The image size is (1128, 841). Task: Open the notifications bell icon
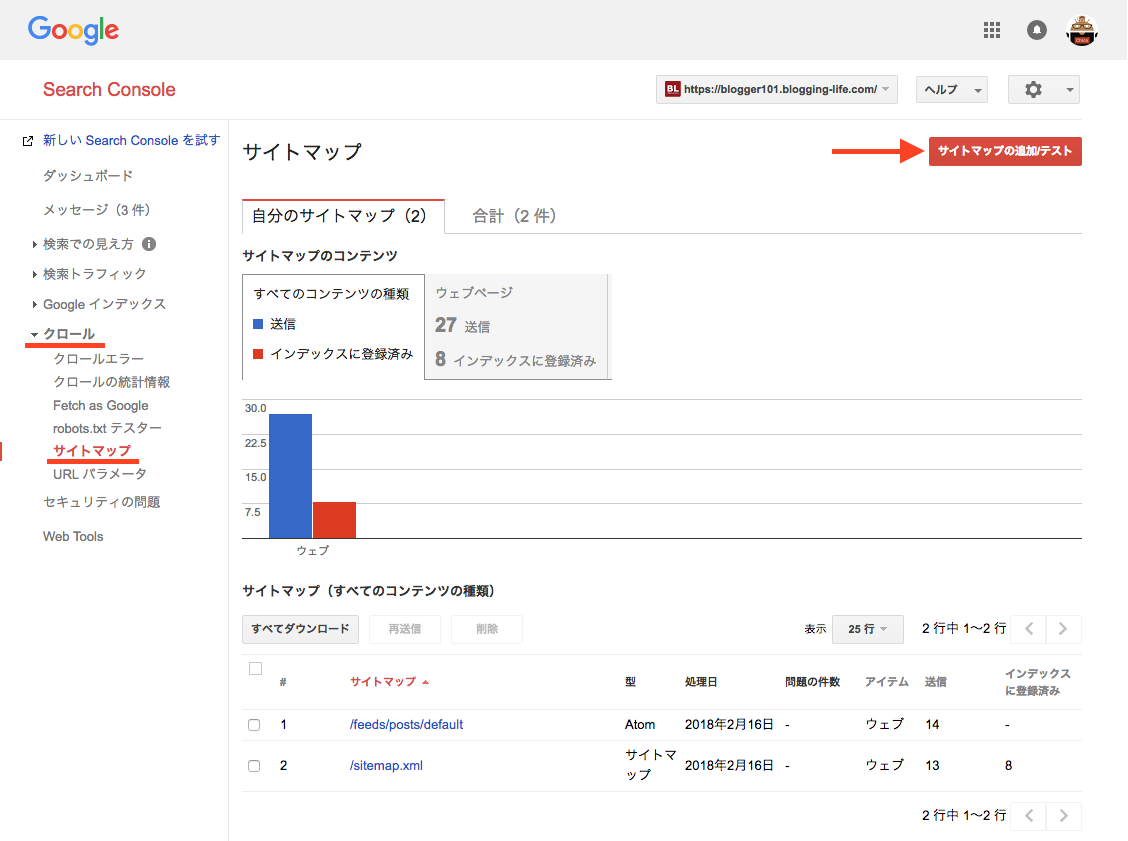point(1037,30)
